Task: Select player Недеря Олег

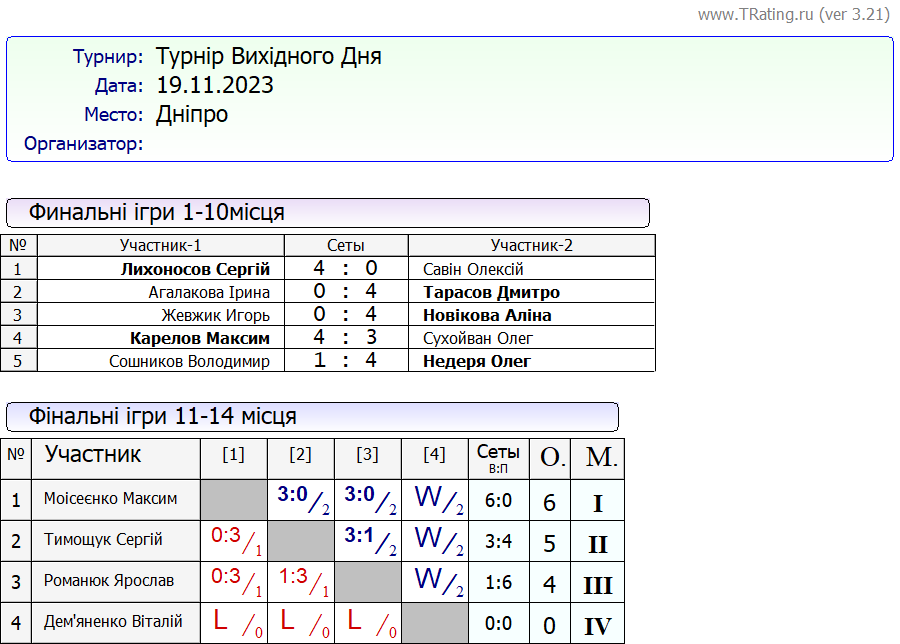Action: tap(477, 361)
